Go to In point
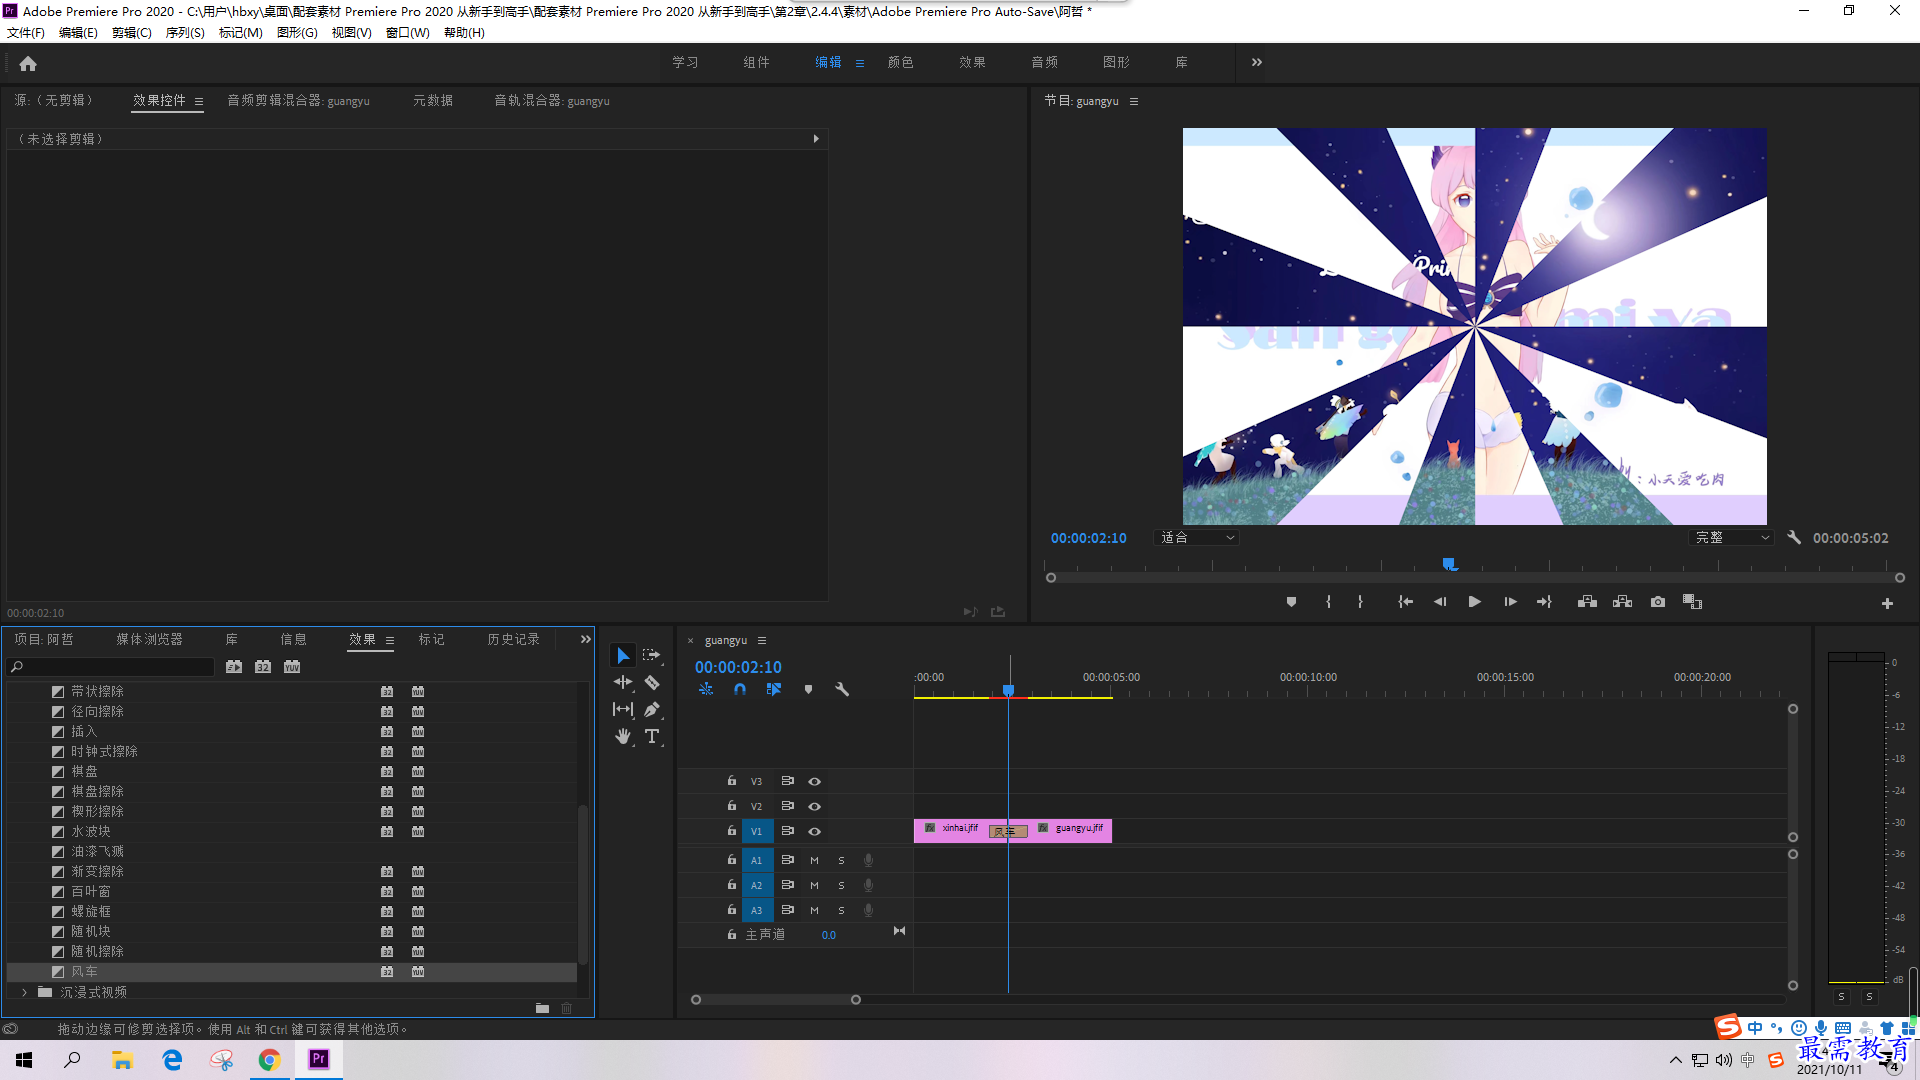1920x1080 pixels. tap(1405, 602)
